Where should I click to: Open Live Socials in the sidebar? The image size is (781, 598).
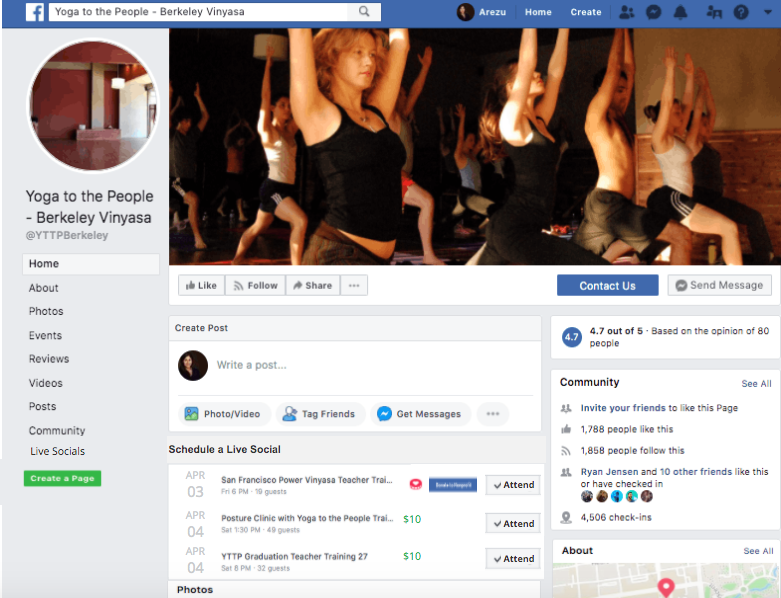[x=57, y=451]
